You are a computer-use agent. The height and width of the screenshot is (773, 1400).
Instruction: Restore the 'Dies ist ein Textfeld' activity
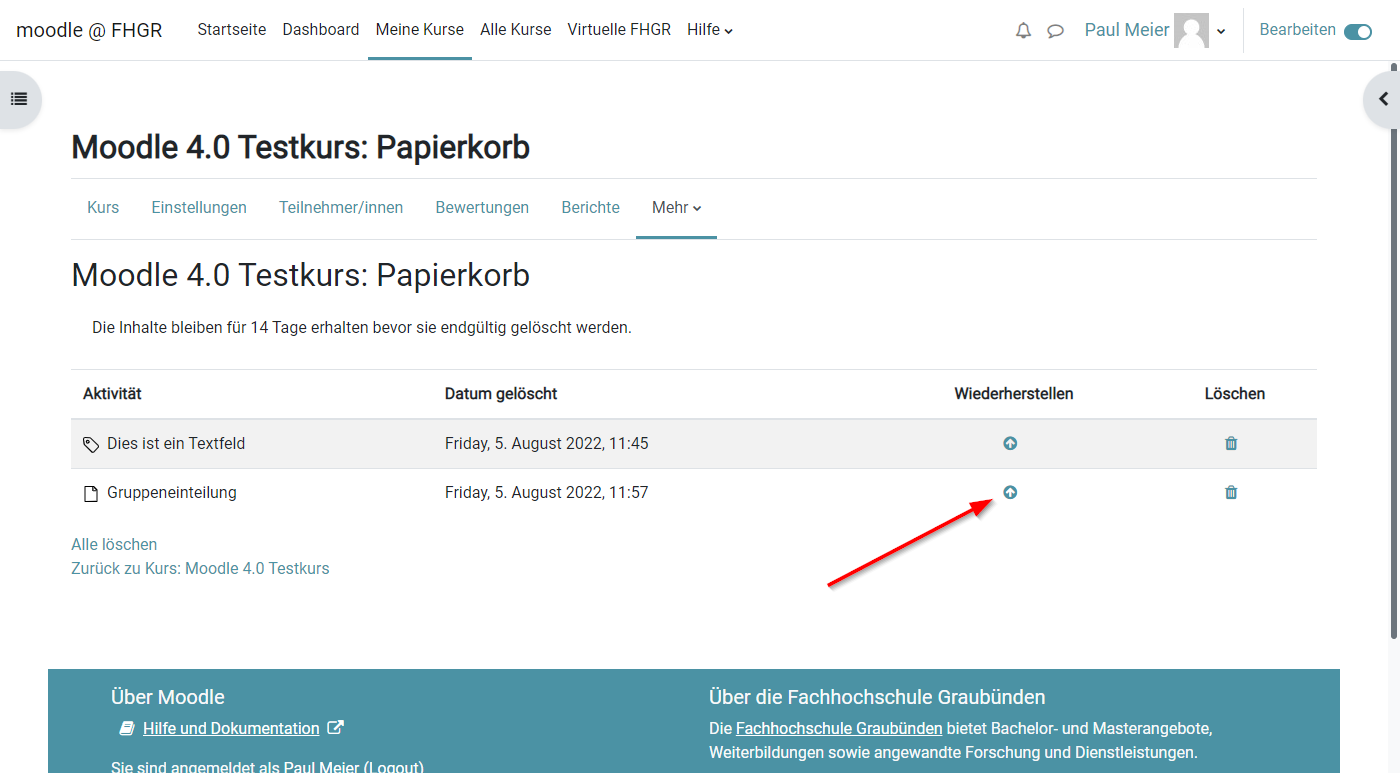click(1010, 443)
